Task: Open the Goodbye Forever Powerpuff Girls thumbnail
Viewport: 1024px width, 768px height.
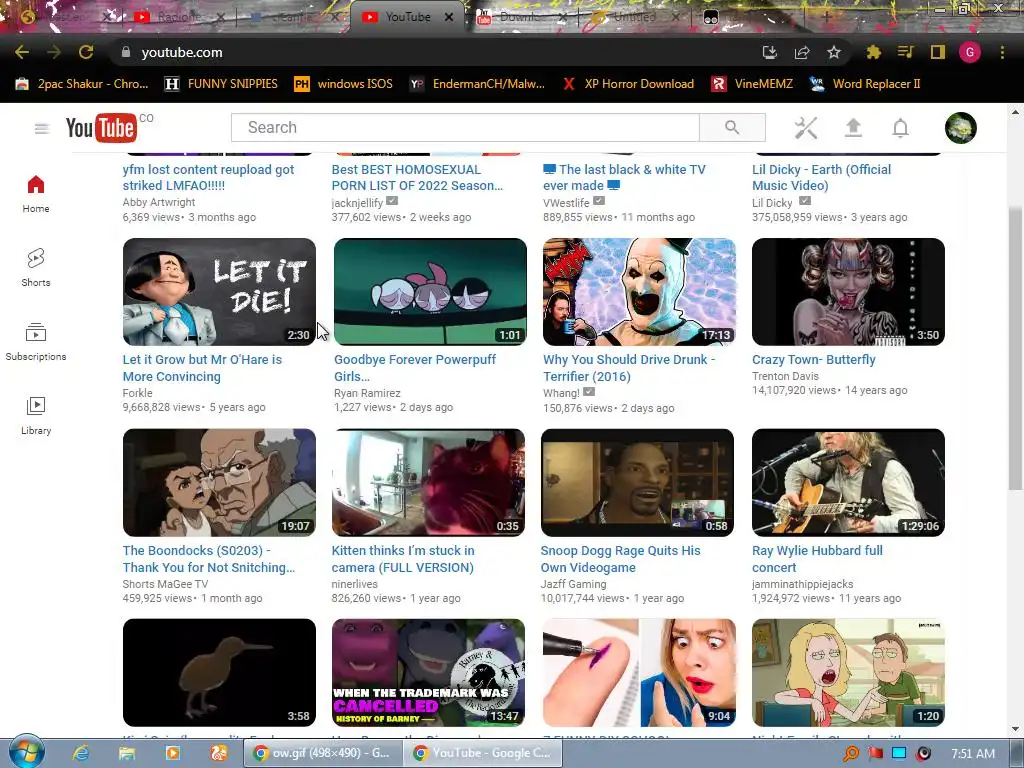Action: [x=430, y=291]
